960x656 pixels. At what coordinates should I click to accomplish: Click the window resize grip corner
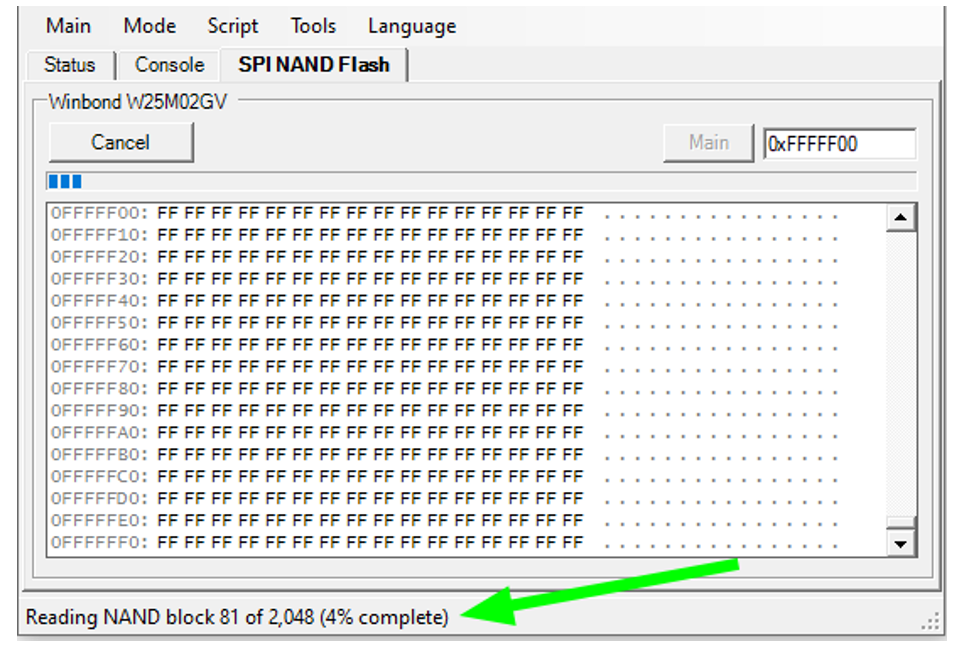(x=931, y=622)
